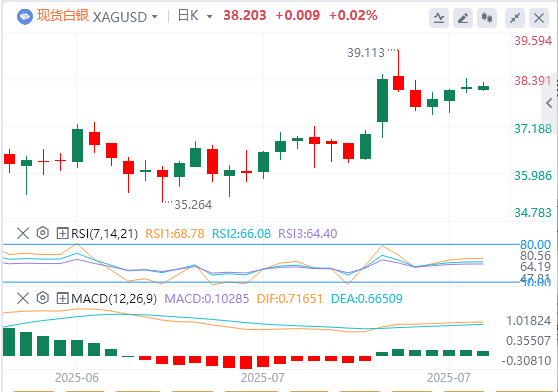Open RSI indicator settings hexagon icon
Screen dimensions: 558x392
(43, 233)
